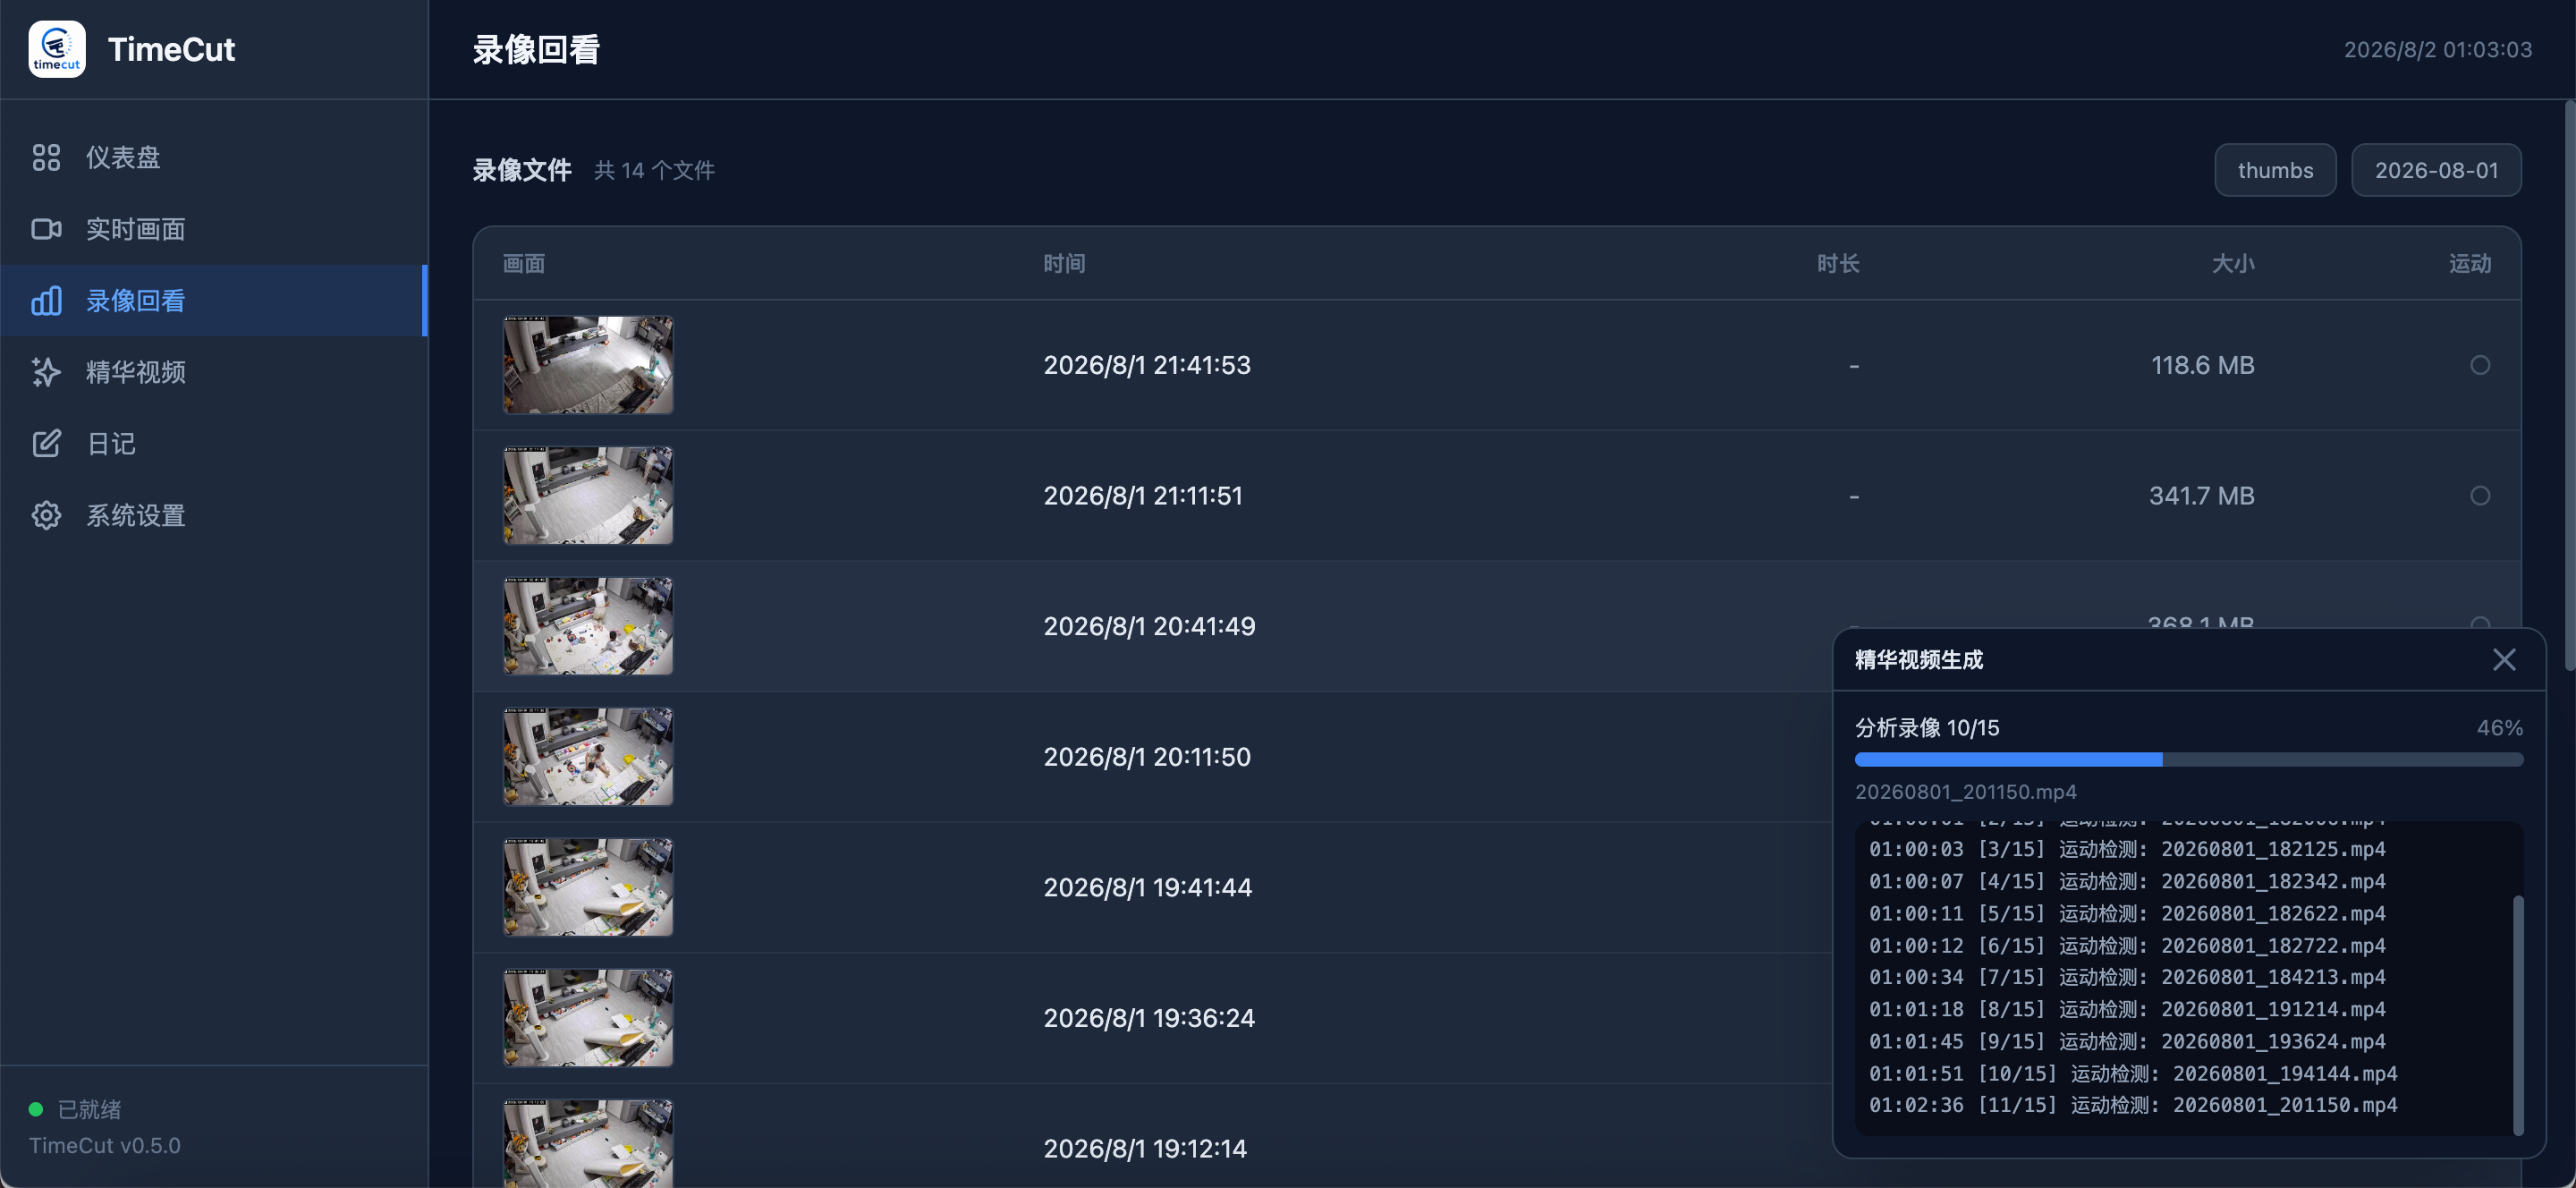Open the 精华视频 sparkle icon
Image resolution: width=2576 pixels, height=1188 pixels.
[46, 372]
